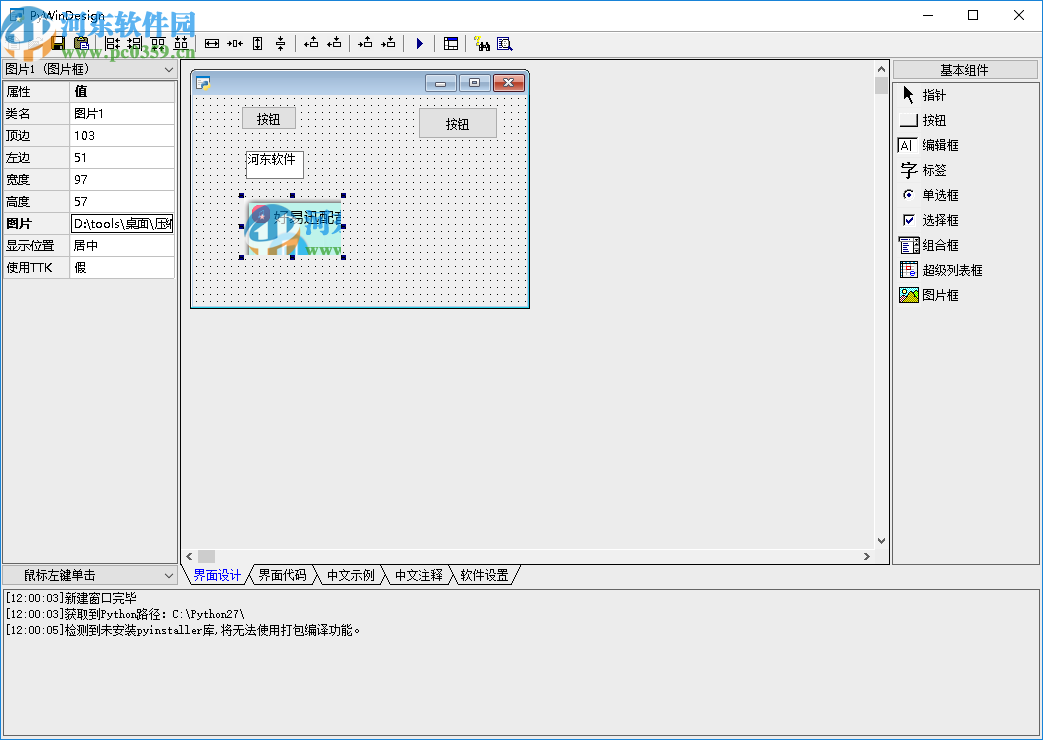Image resolution: width=1043 pixels, height=740 pixels.
Task: Click the increase width double-arrow icon
Action: tap(212, 44)
